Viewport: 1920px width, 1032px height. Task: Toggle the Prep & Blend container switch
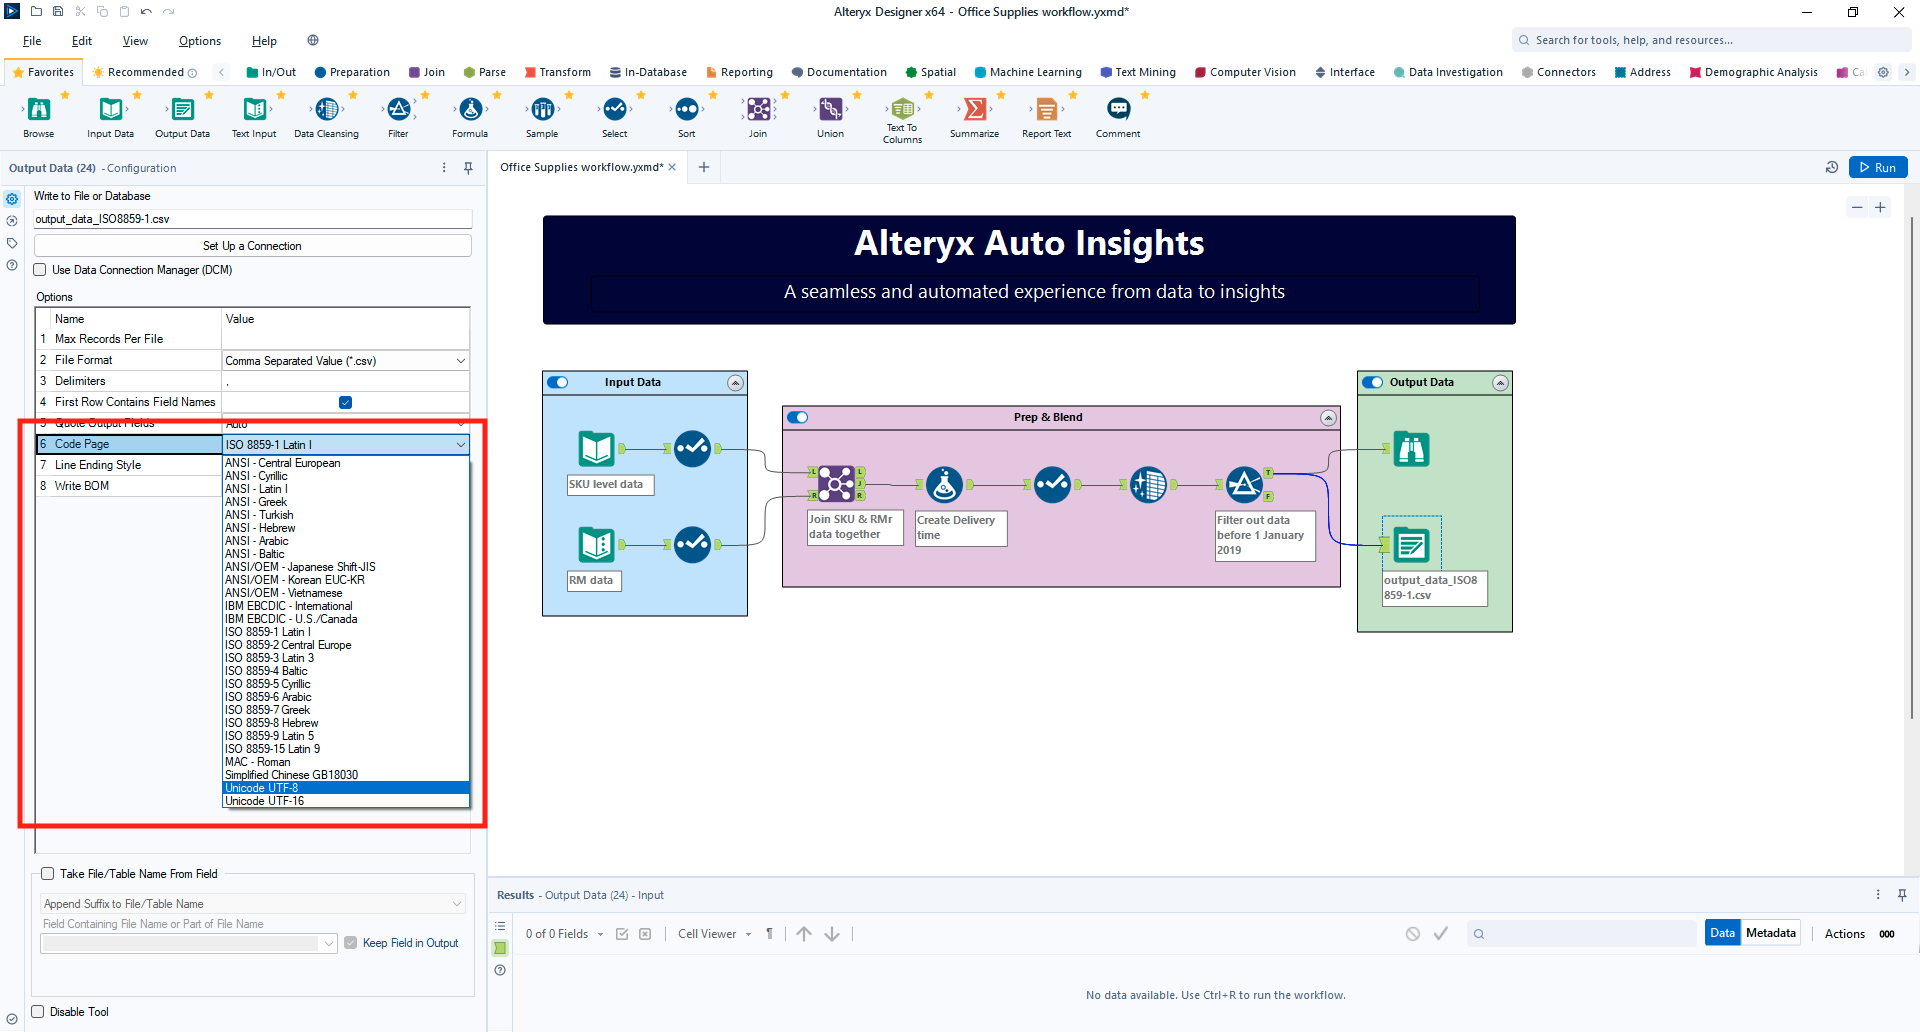tap(798, 417)
